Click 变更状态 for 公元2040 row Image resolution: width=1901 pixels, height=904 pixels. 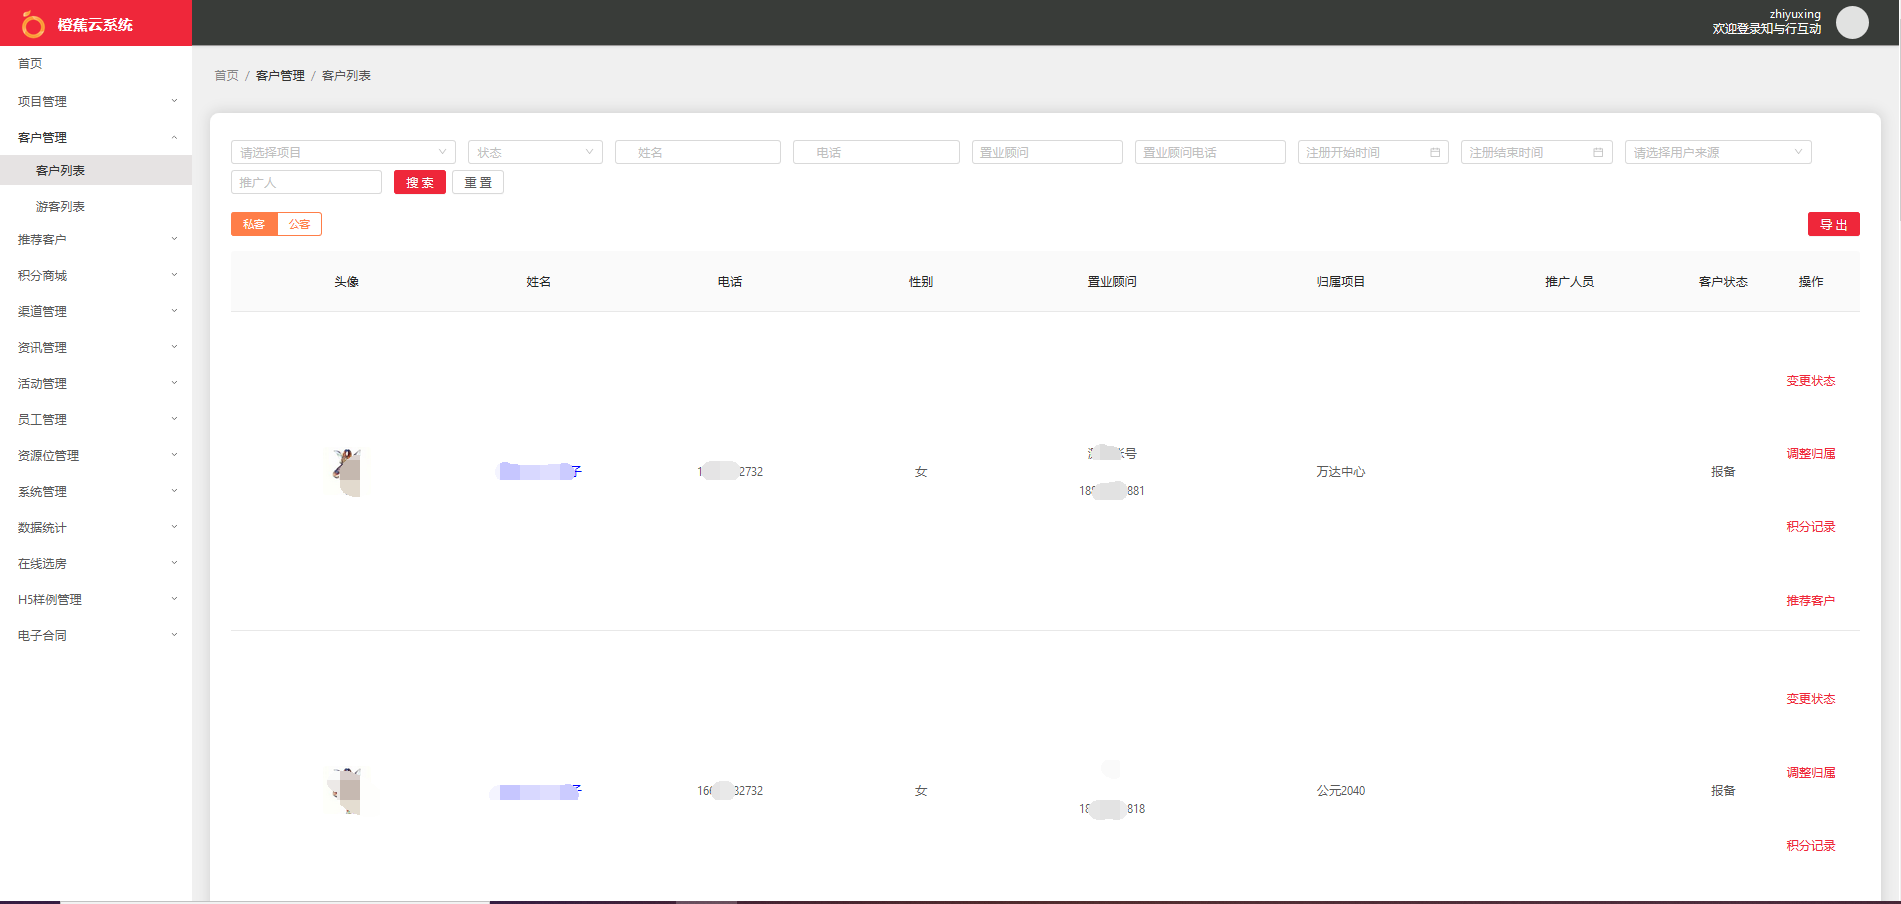pyautogui.click(x=1811, y=699)
